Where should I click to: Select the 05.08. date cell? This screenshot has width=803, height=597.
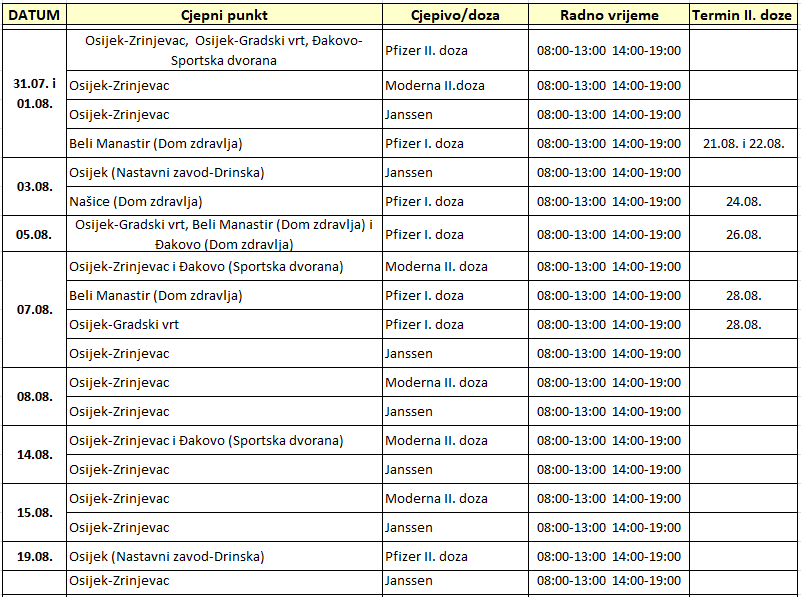point(34,235)
